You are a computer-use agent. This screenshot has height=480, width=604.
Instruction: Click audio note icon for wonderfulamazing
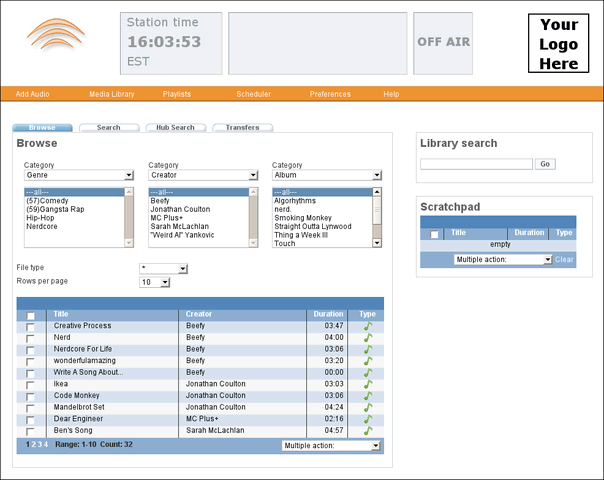368,361
